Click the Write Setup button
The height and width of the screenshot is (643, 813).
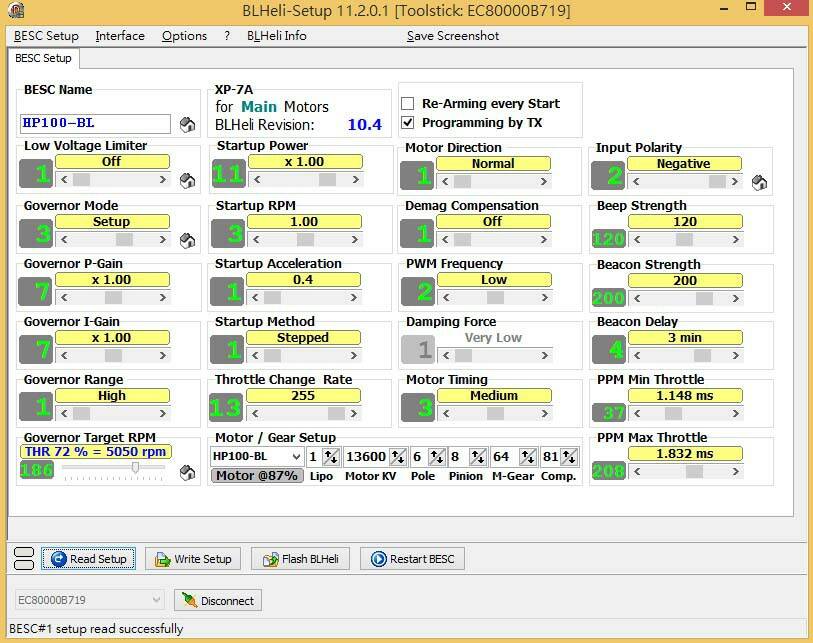pyautogui.click(x=193, y=559)
